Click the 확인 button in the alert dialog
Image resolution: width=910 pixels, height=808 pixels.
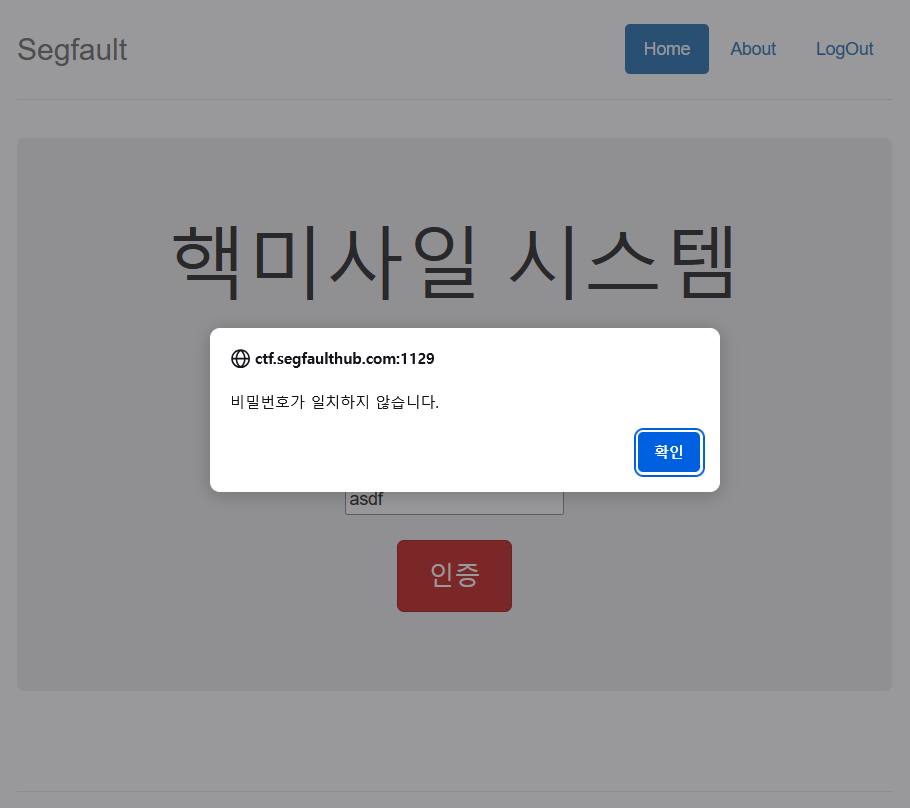pyautogui.click(x=669, y=452)
